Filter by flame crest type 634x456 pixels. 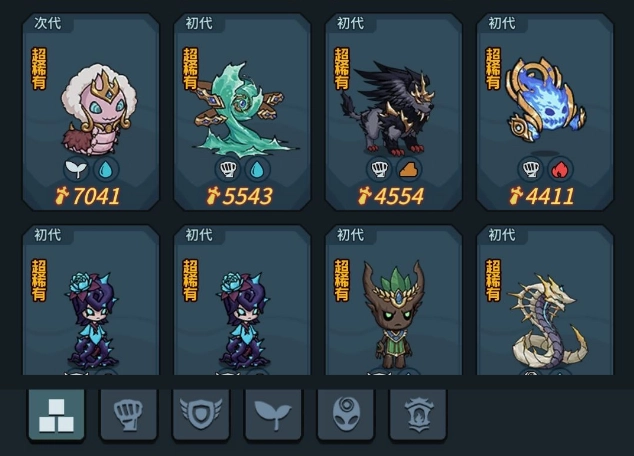click(x=418, y=415)
